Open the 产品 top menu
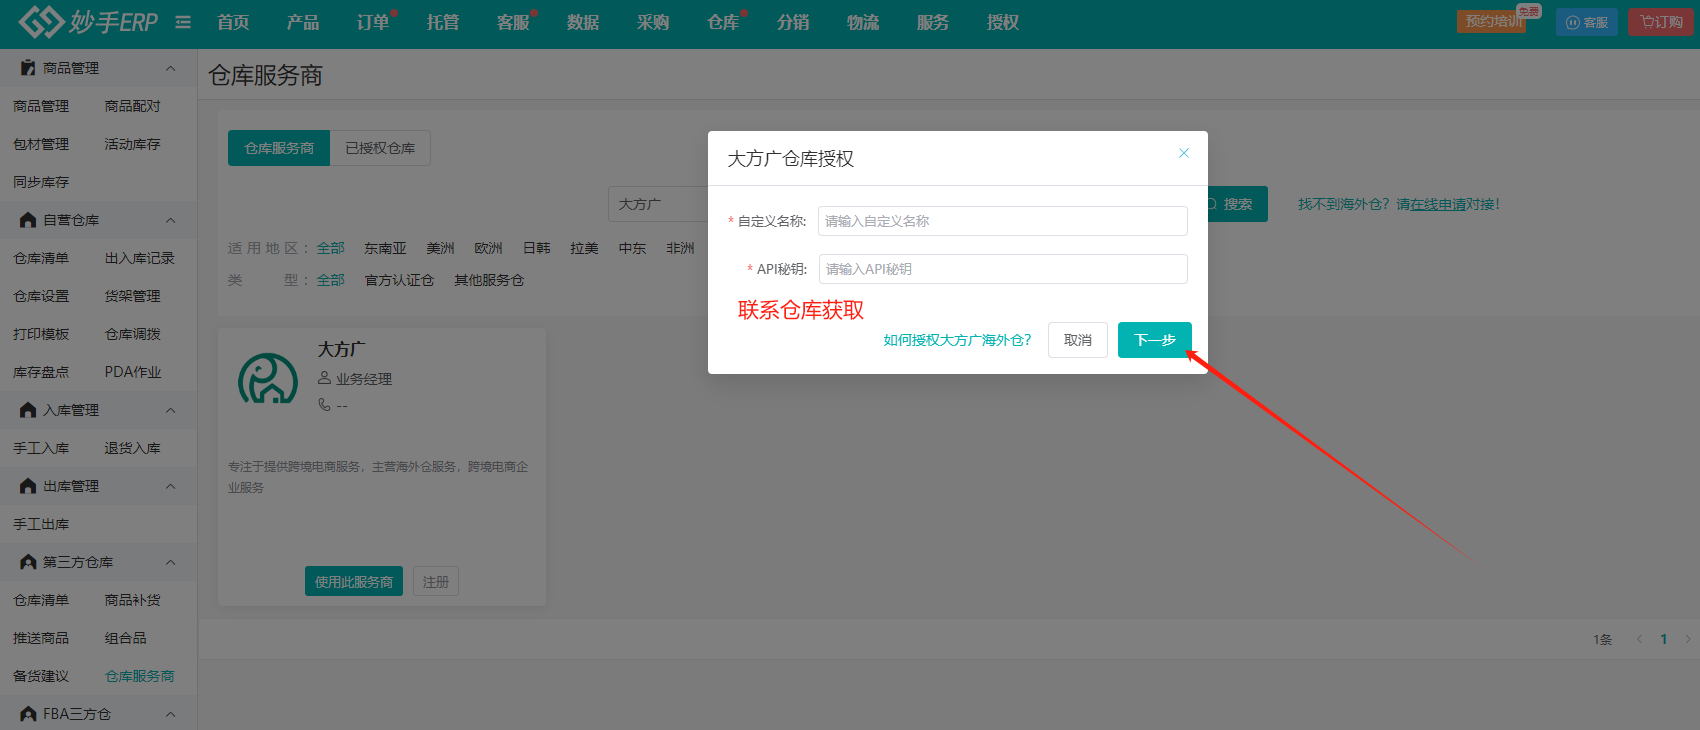 click(303, 22)
